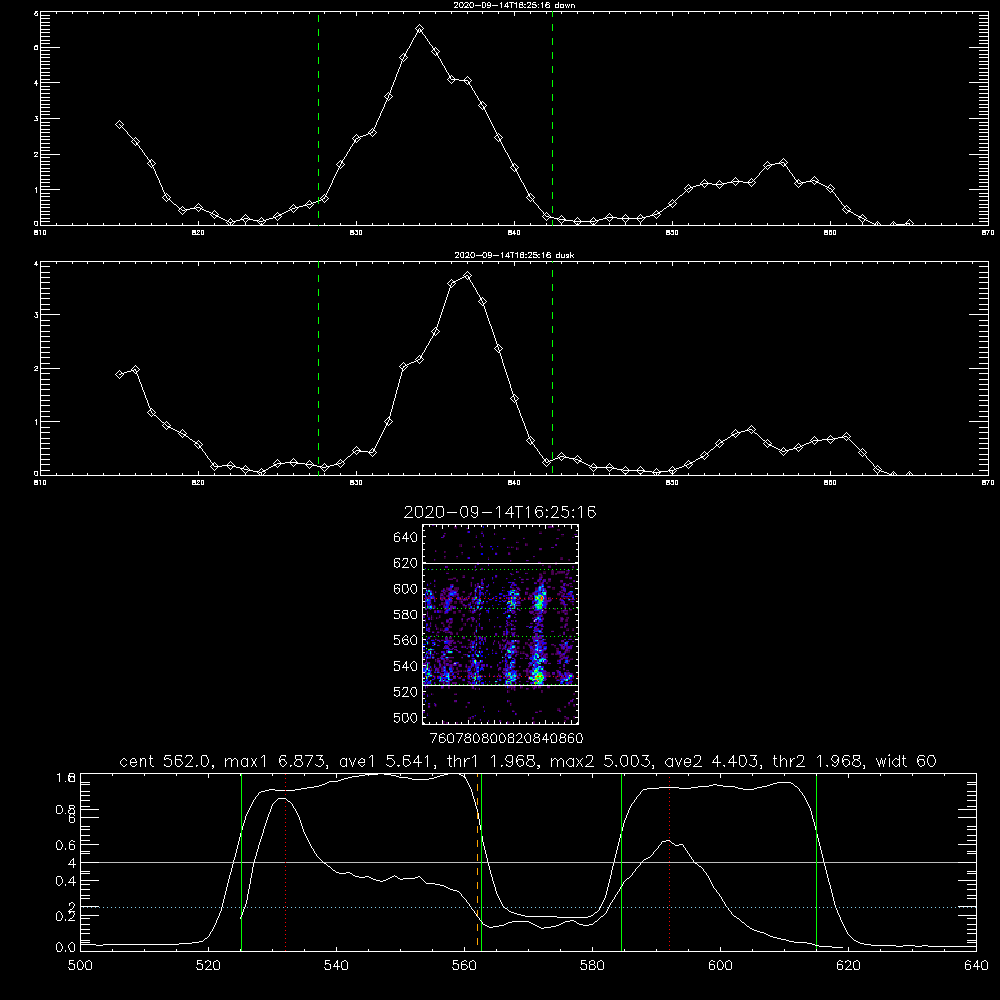
Task: Click the first data point of the dawn curve
Action: pyautogui.click(x=119, y=125)
